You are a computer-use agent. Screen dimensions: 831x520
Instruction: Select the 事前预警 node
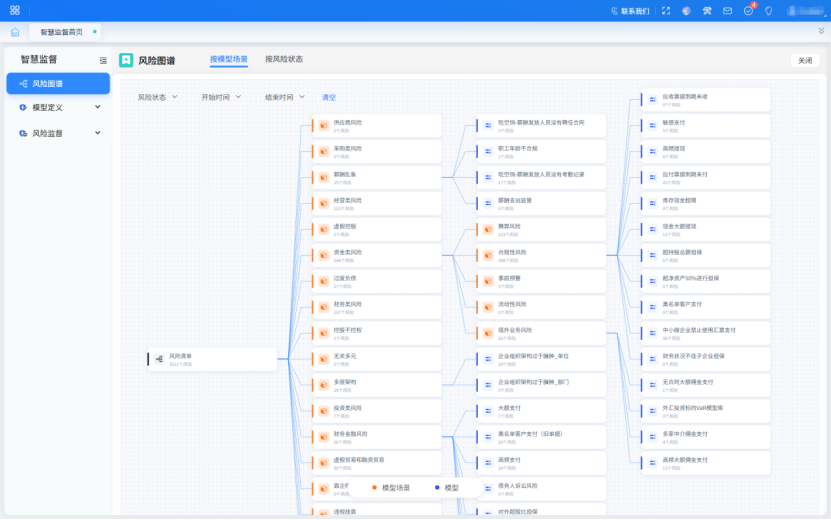point(541,281)
